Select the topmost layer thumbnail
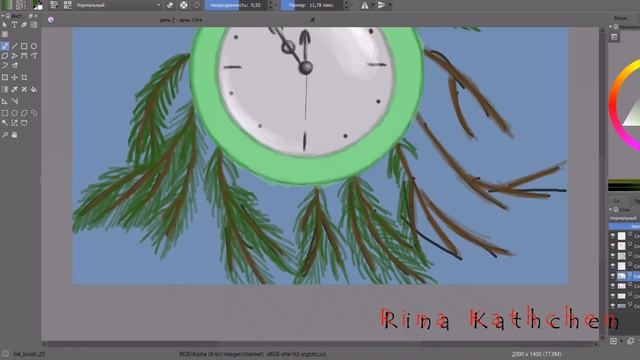 click(622, 236)
